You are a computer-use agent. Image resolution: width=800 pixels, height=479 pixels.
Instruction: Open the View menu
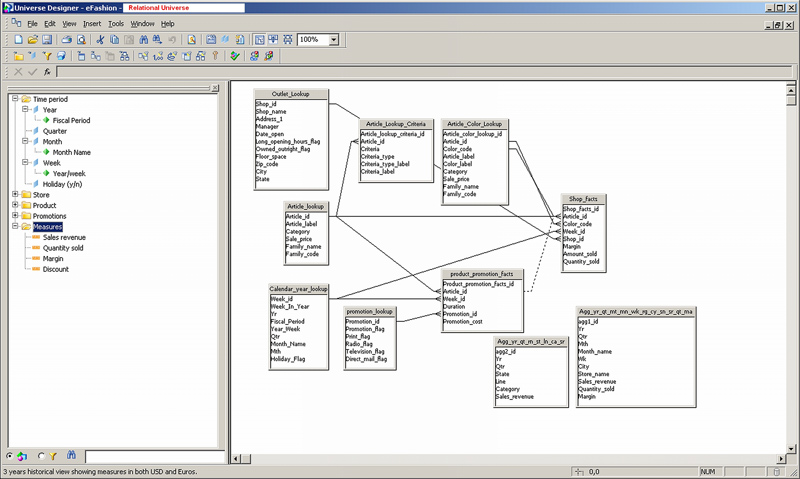pos(69,23)
